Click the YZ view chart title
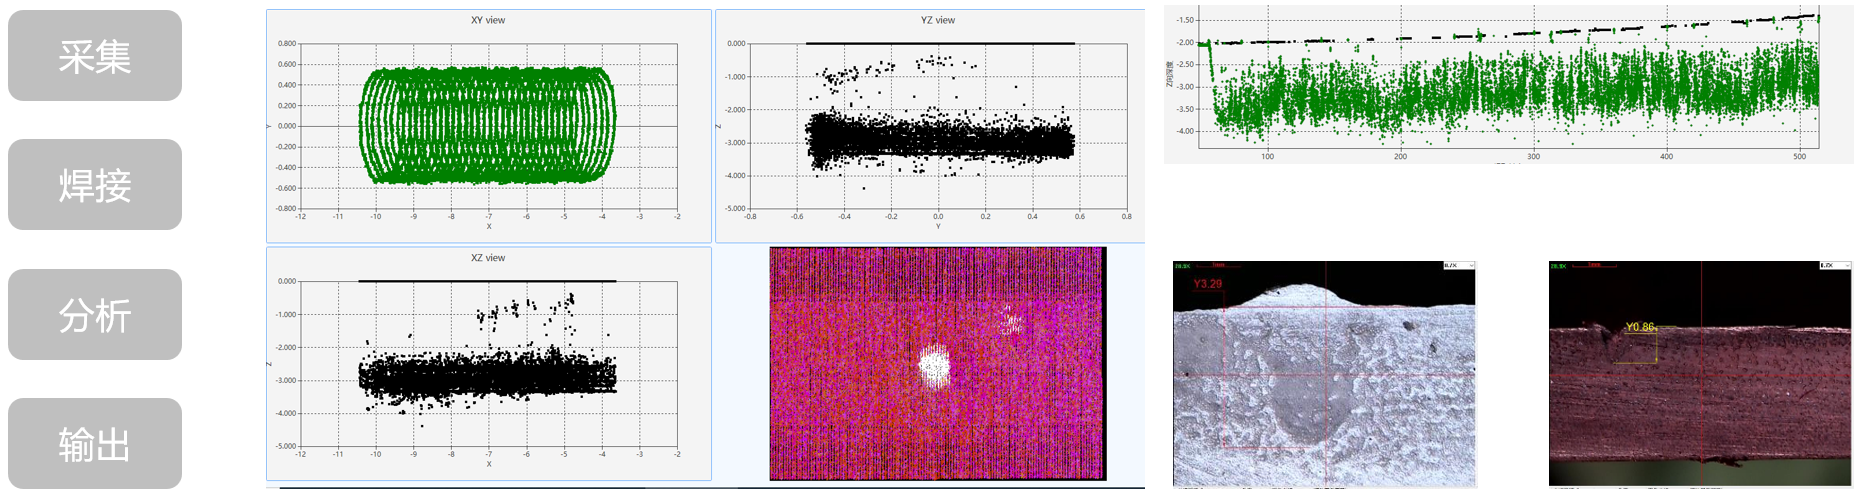 tap(937, 20)
